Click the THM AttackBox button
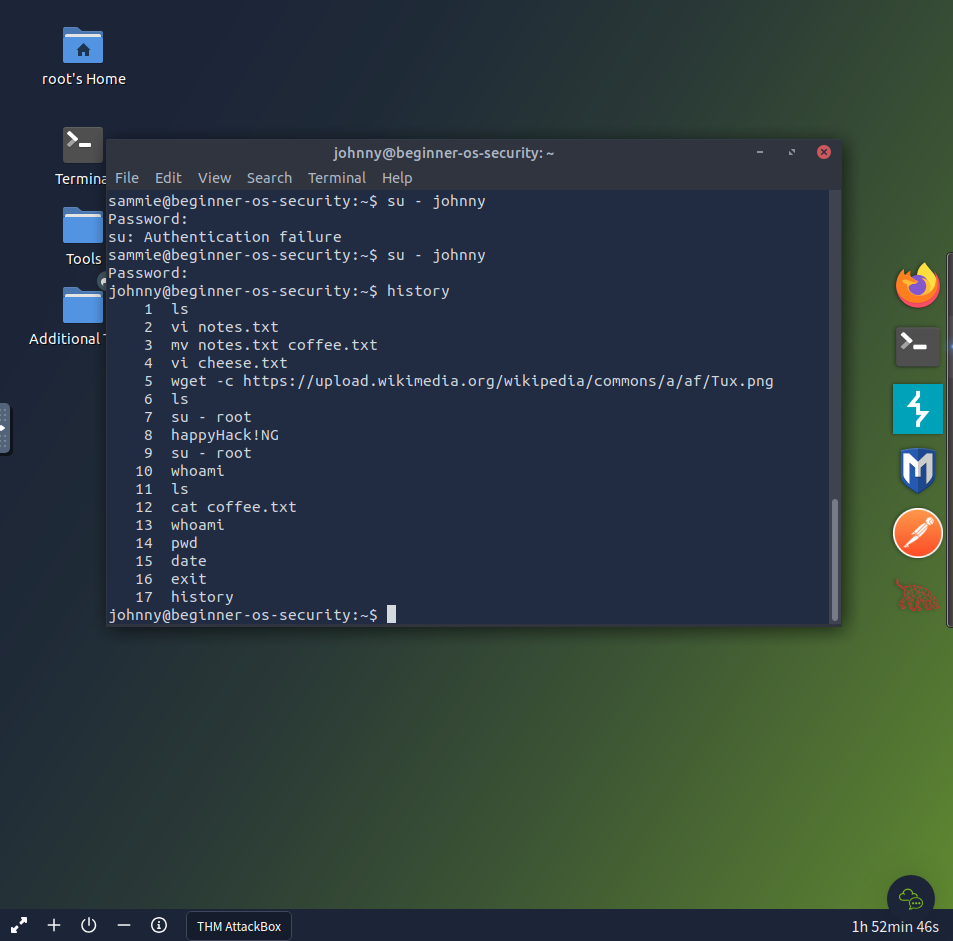This screenshot has width=953, height=941. (x=239, y=926)
